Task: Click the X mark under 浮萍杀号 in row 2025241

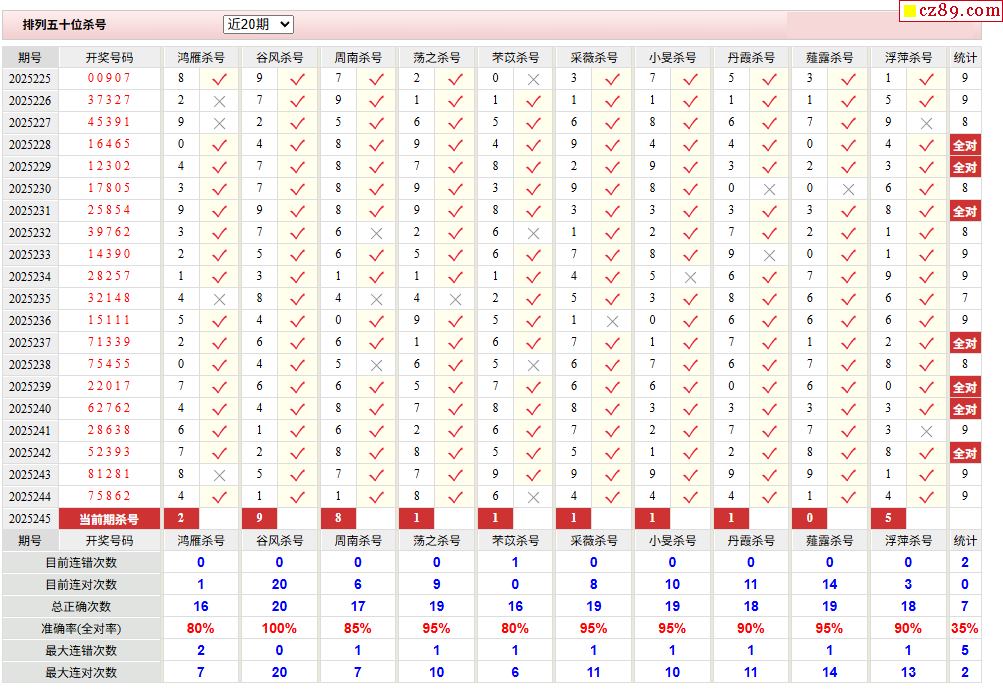Action: 926,432
